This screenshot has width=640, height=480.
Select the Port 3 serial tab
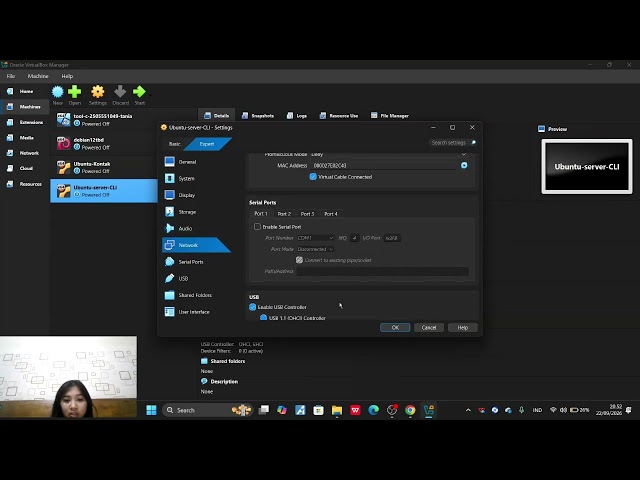[x=307, y=214]
